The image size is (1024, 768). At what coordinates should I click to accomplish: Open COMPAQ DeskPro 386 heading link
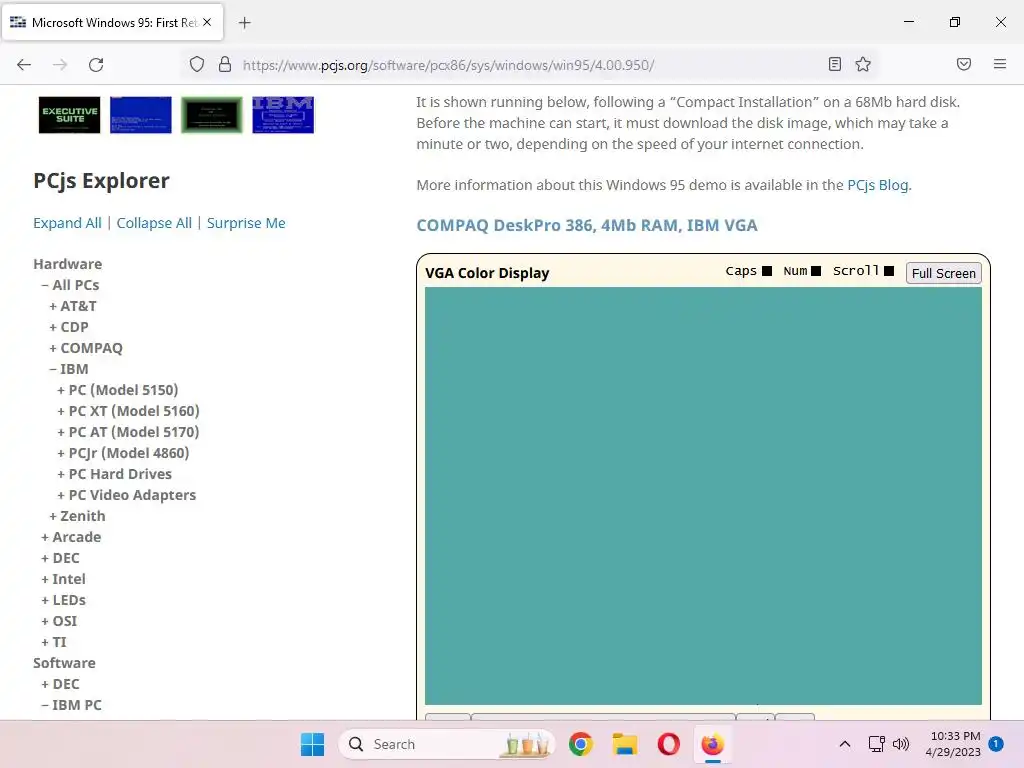pos(586,225)
